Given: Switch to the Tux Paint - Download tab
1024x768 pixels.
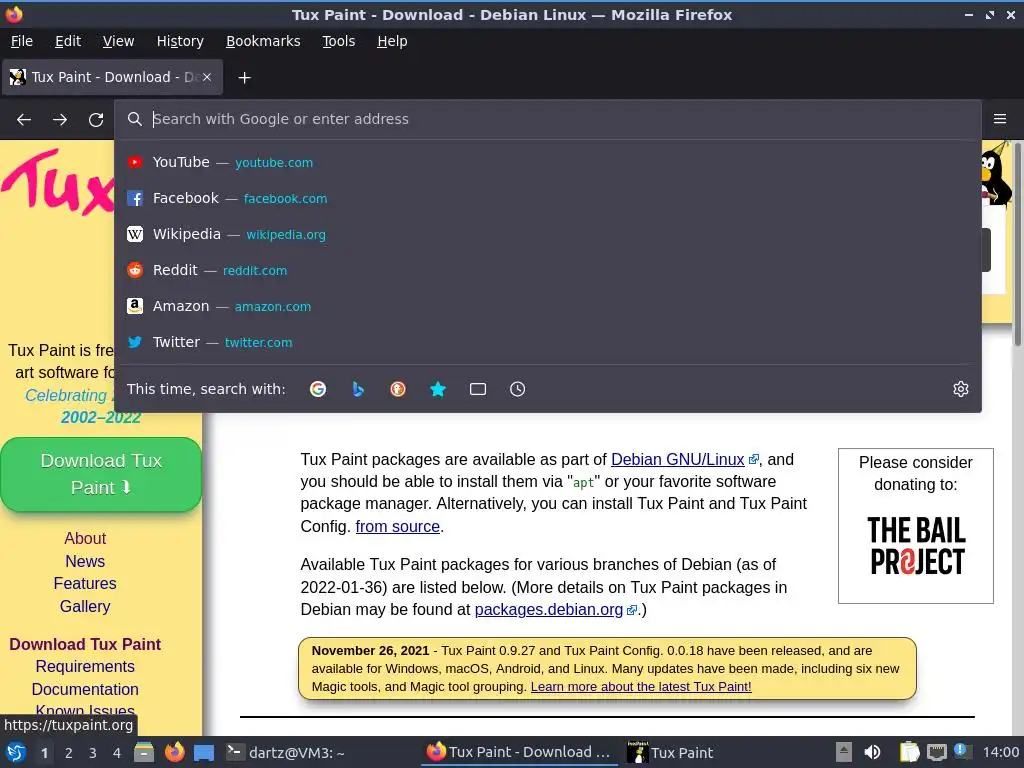Looking at the screenshot, I should click(x=111, y=77).
